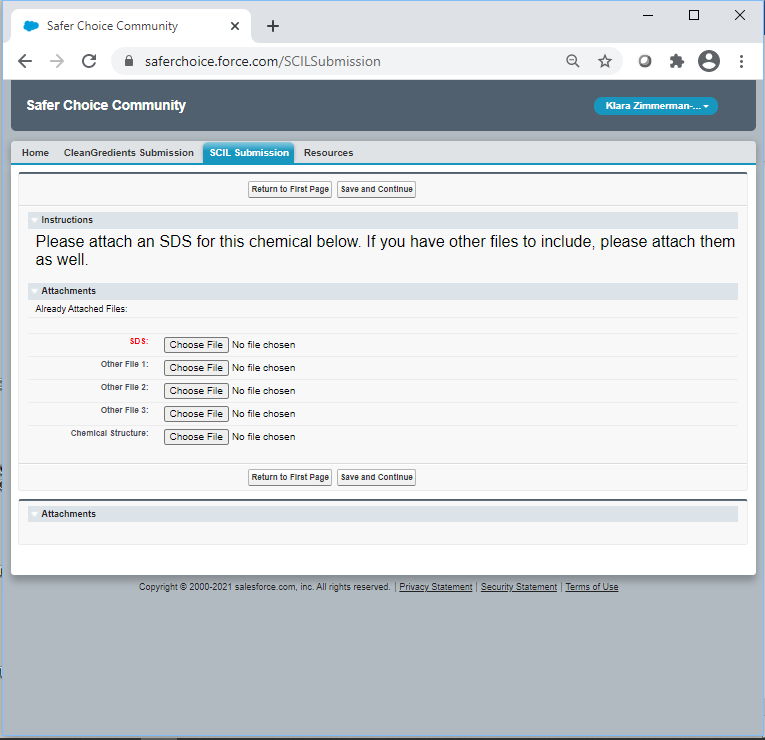Open a new browser tab
Viewport: 765px width, 740px height.
pyautogui.click(x=273, y=26)
